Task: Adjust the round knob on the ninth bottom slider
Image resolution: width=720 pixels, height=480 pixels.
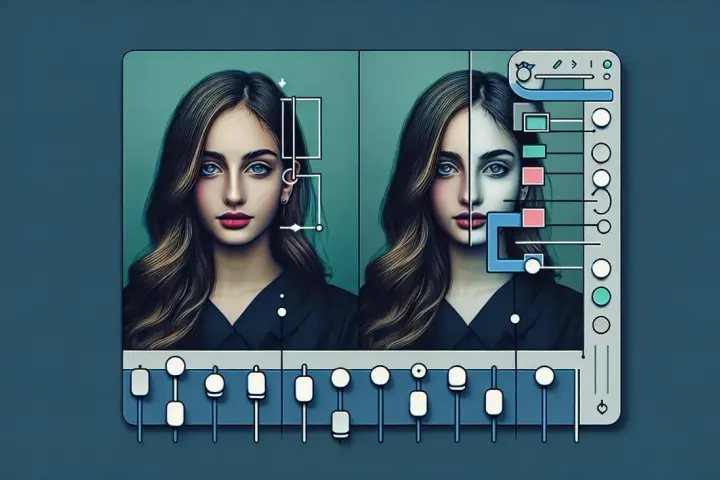Action: (457, 378)
